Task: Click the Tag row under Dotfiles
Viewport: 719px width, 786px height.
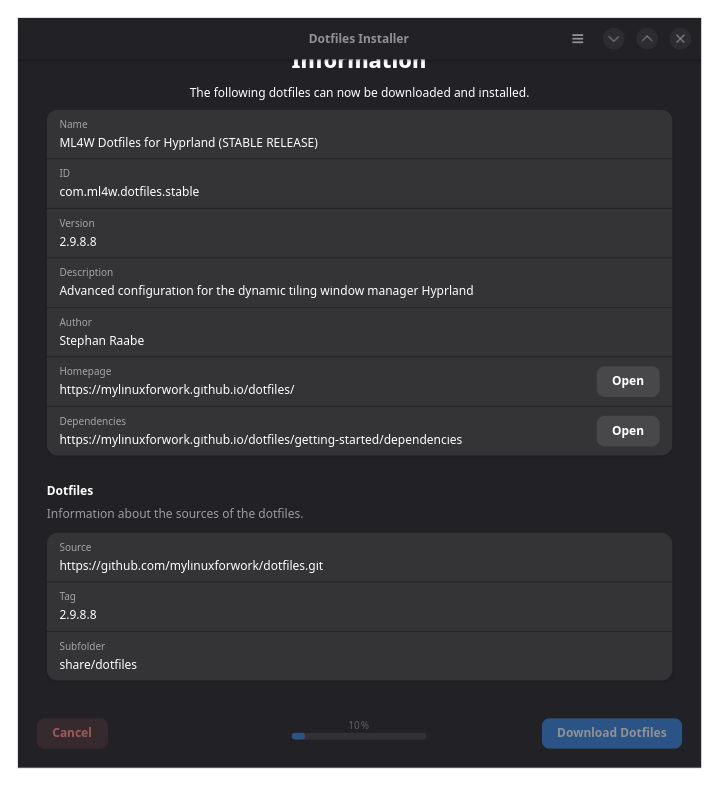Action: click(x=359, y=606)
